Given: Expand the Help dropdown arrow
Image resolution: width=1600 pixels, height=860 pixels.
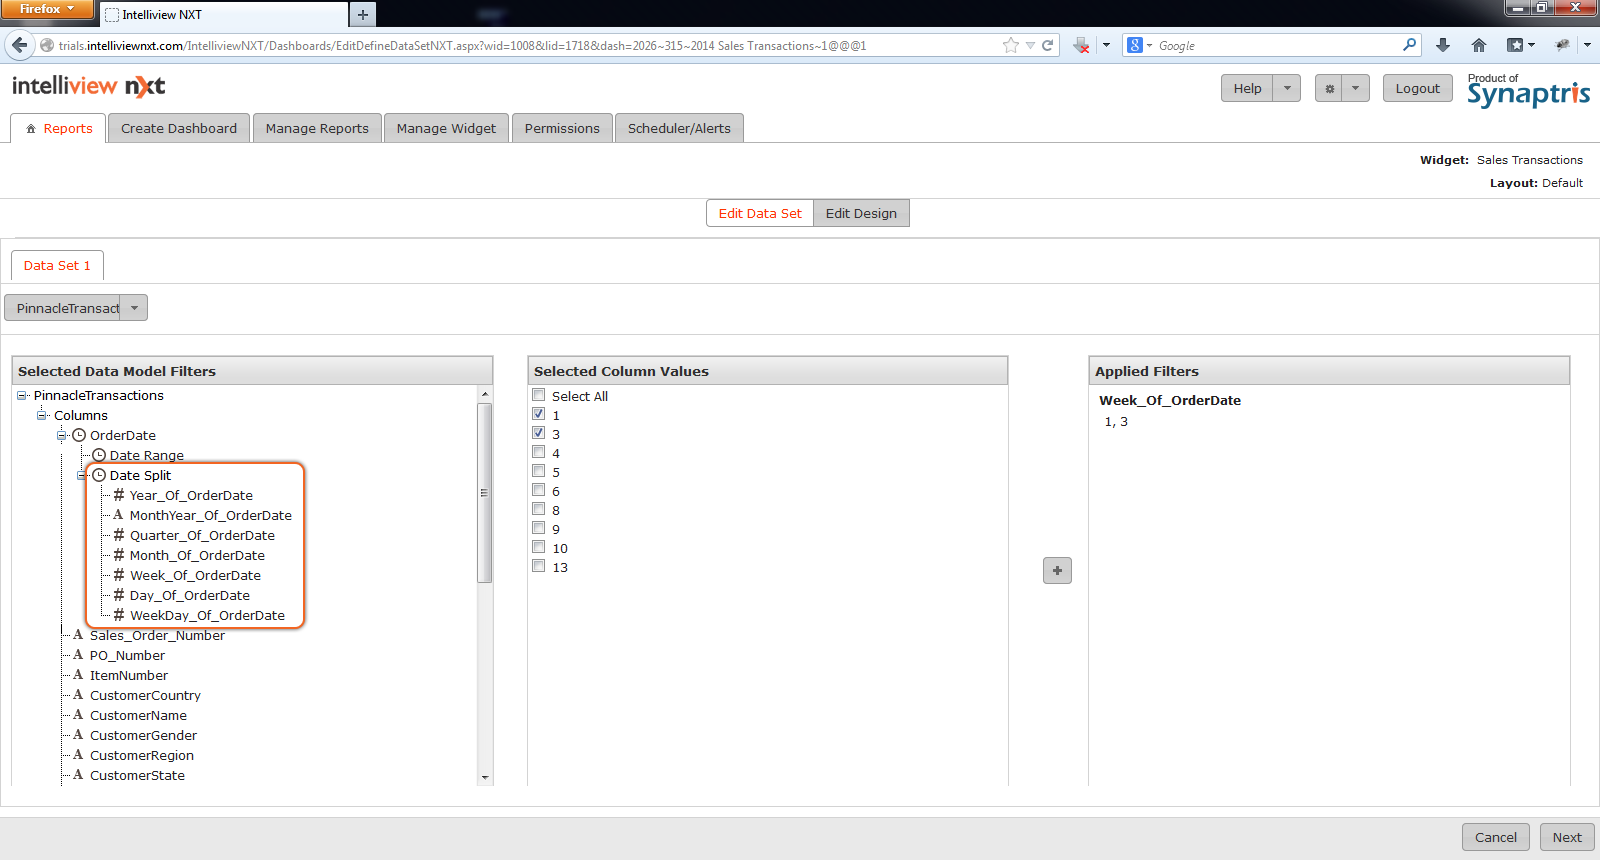Looking at the screenshot, I should pyautogui.click(x=1287, y=88).
